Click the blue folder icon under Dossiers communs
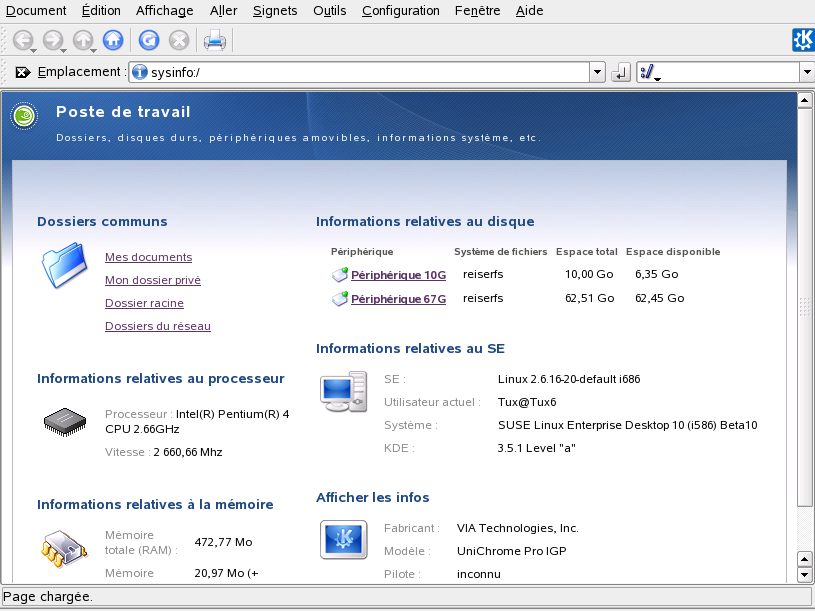Image resolution: width=815 pixels, height=611 pixels. (x=64, y=265)
